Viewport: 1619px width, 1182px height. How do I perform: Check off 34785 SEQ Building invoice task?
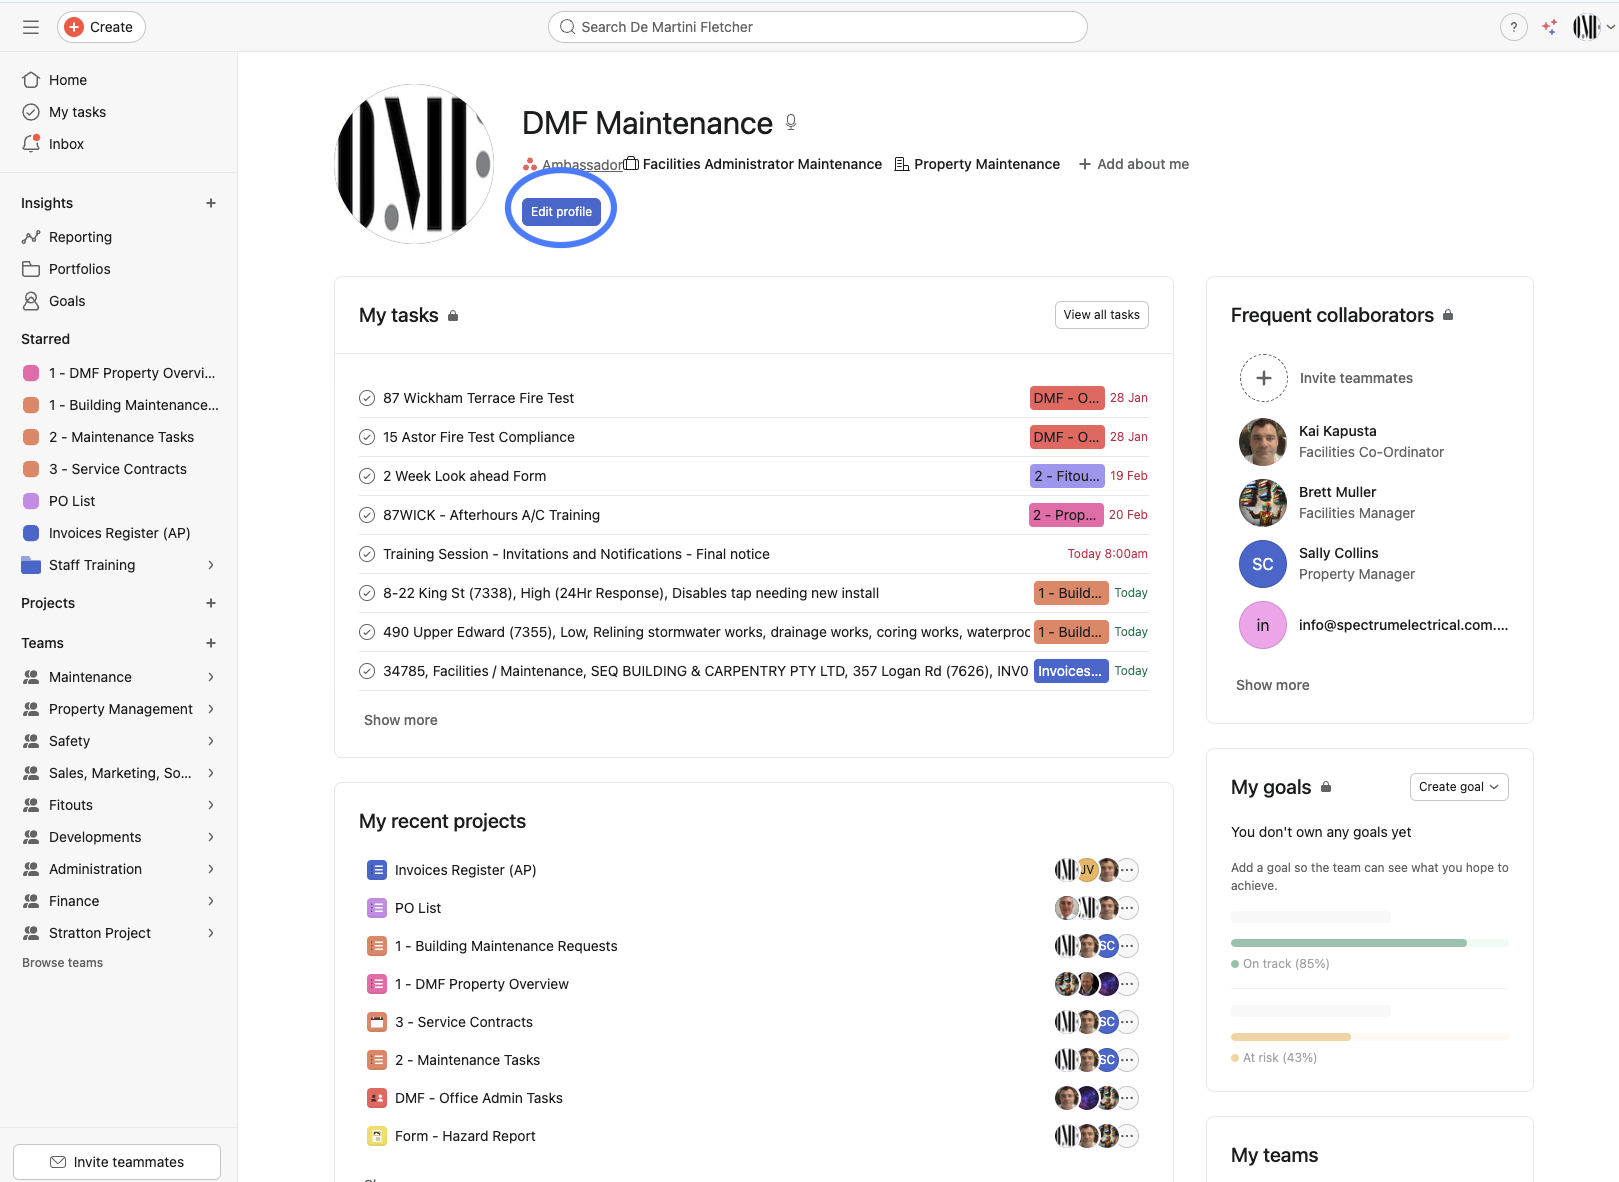point(367,671)
